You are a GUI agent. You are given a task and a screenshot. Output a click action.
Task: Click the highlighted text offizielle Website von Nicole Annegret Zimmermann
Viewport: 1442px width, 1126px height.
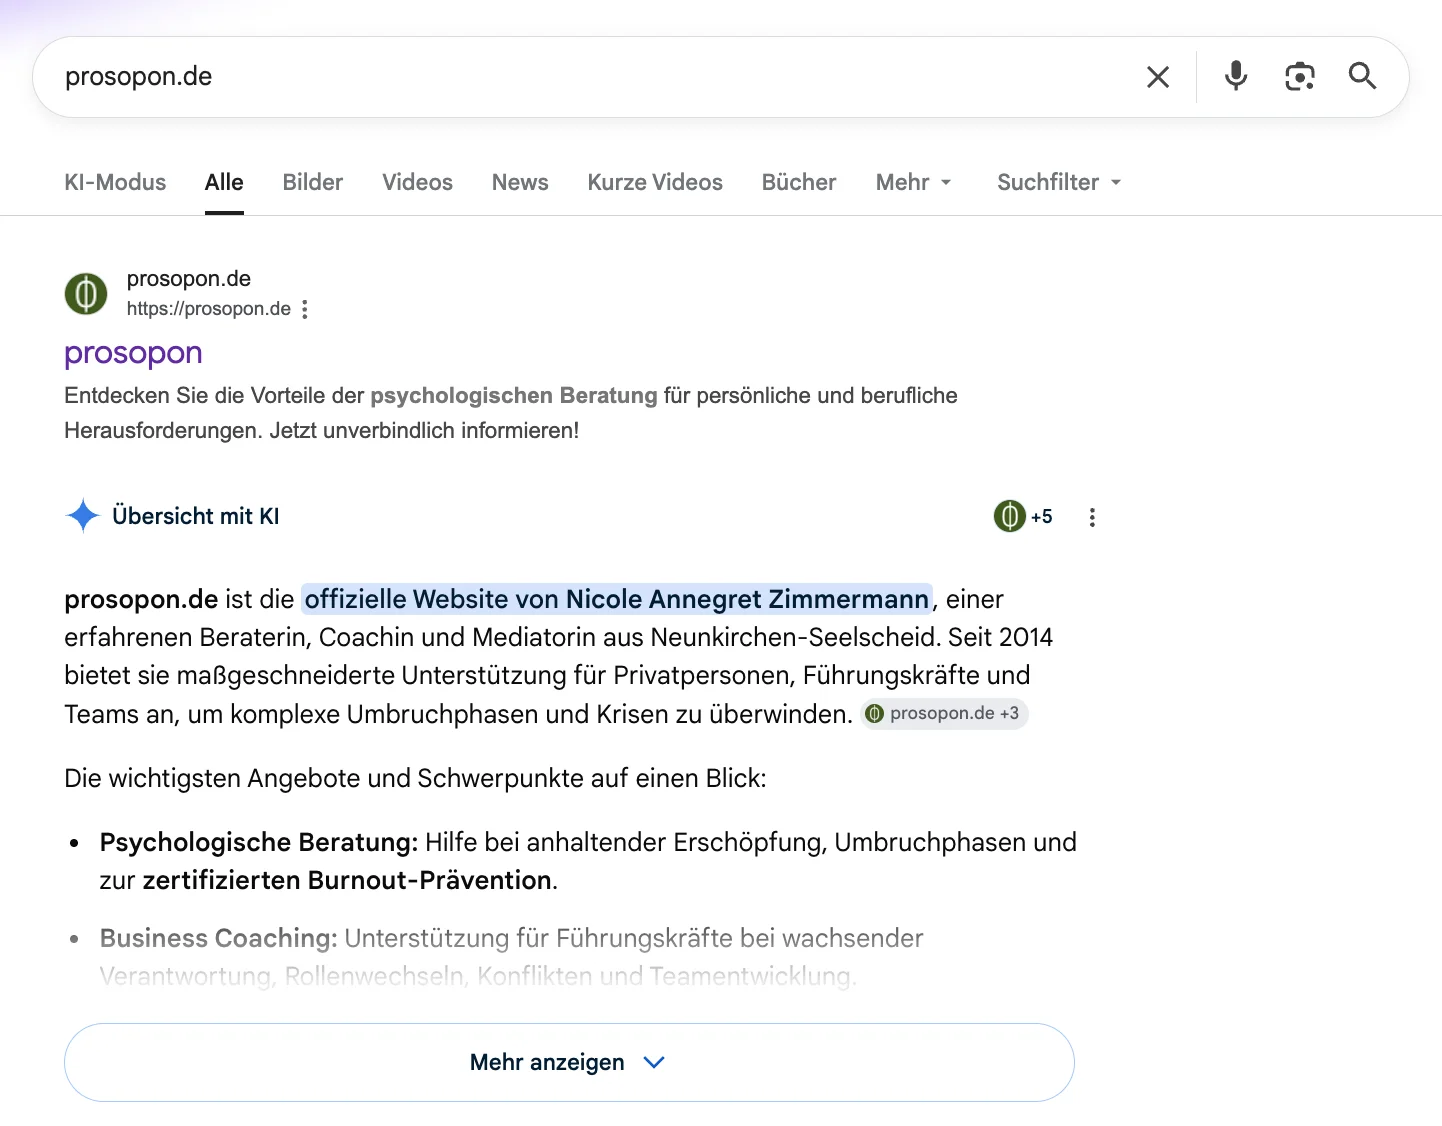click(617, 599)
